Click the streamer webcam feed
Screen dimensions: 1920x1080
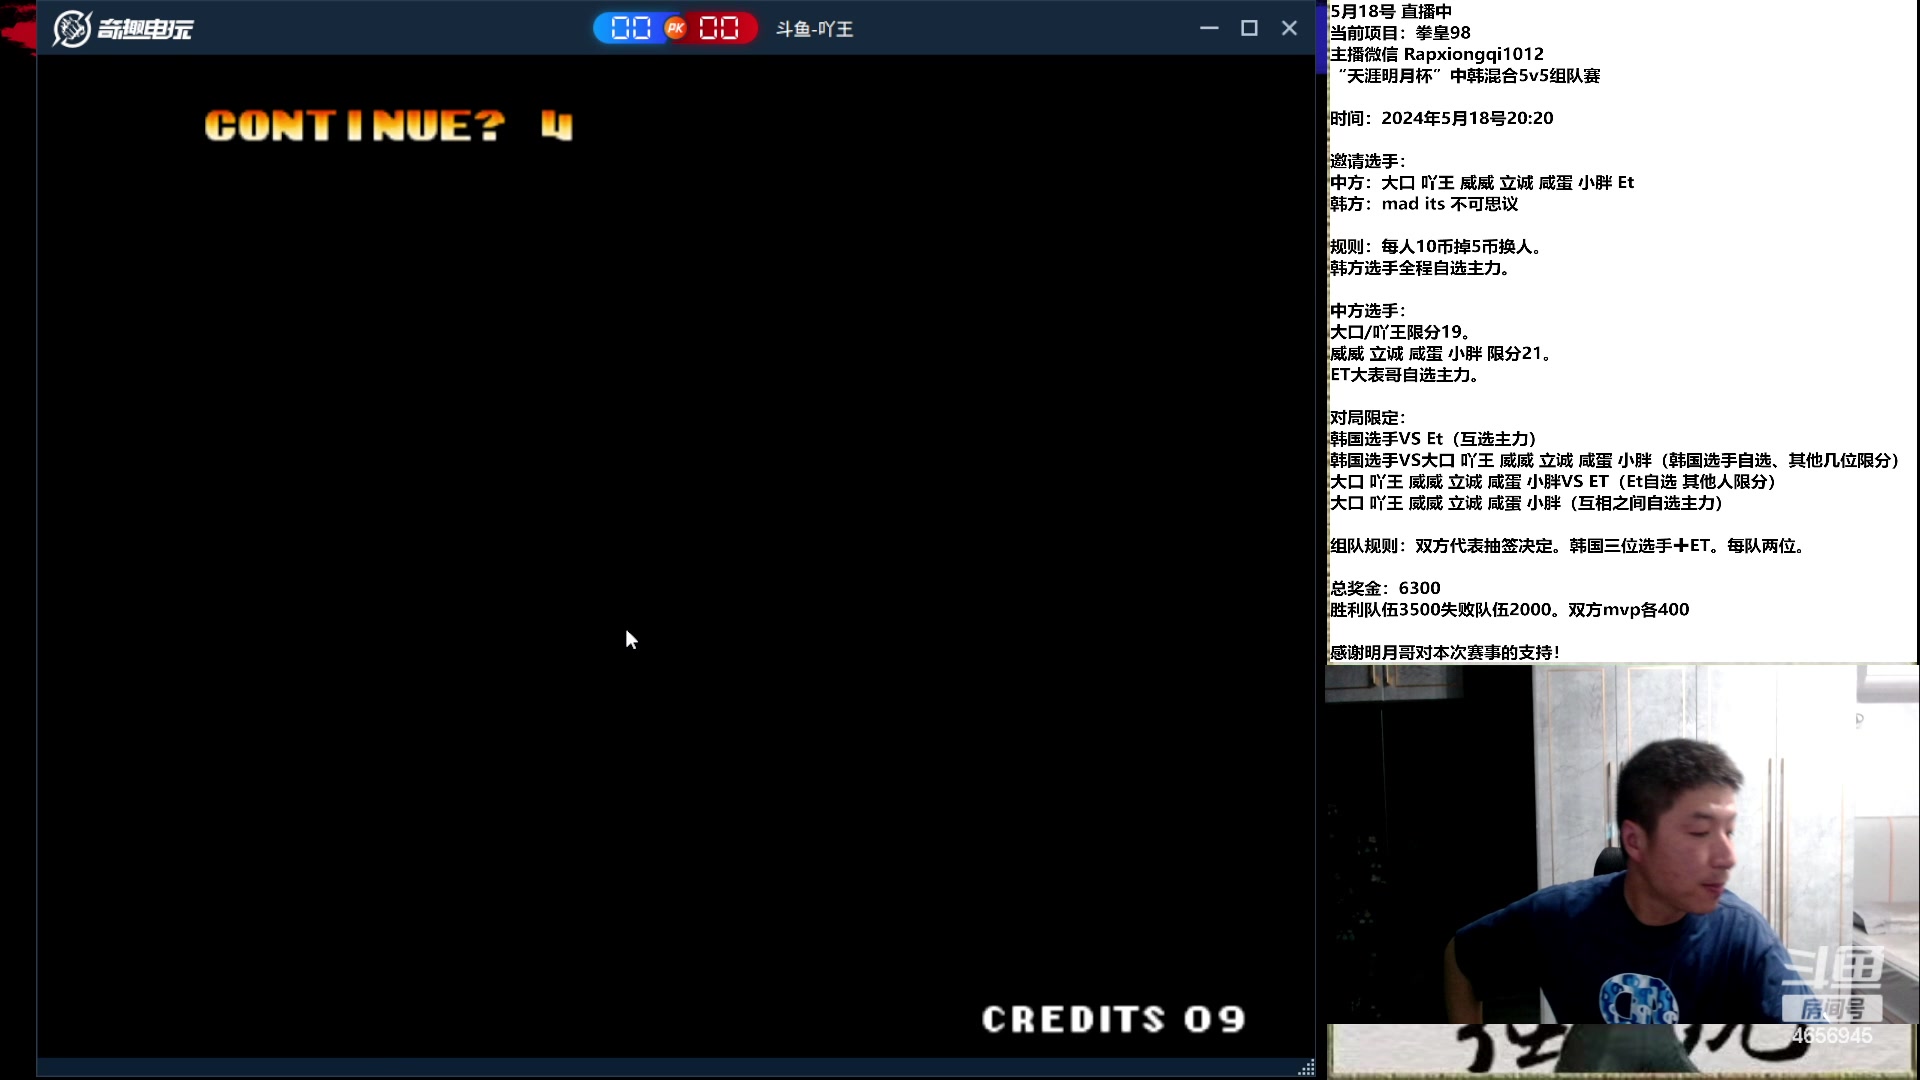(1621, 845)
